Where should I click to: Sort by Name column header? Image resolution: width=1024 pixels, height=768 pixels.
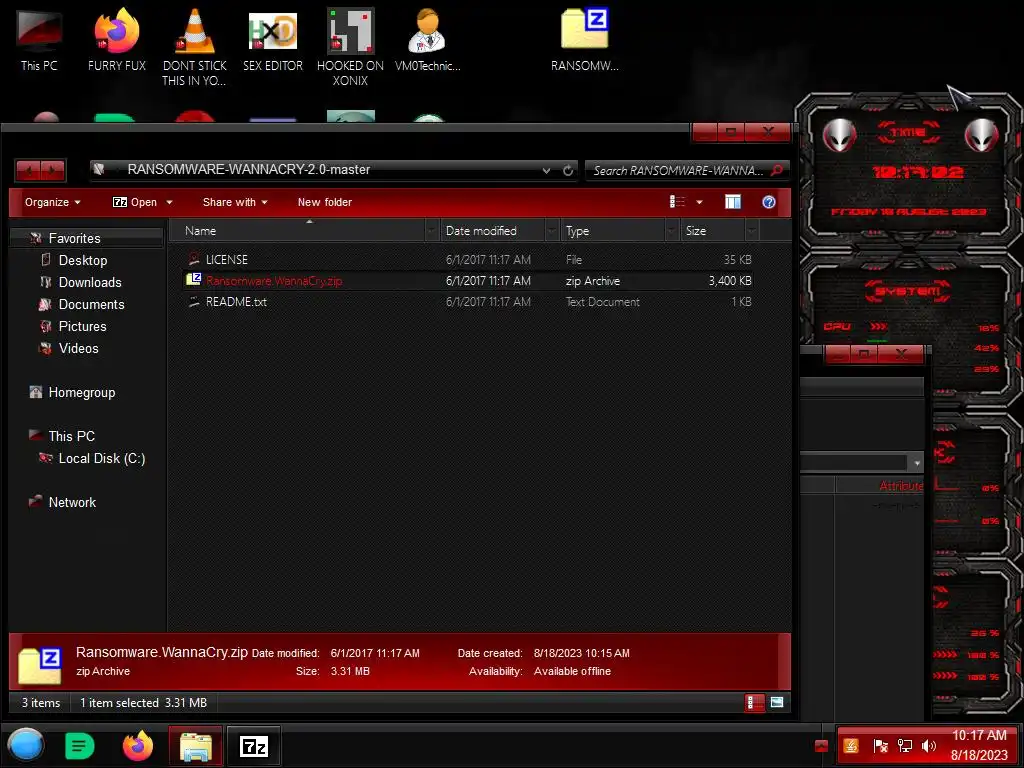(x=200, y=231)
